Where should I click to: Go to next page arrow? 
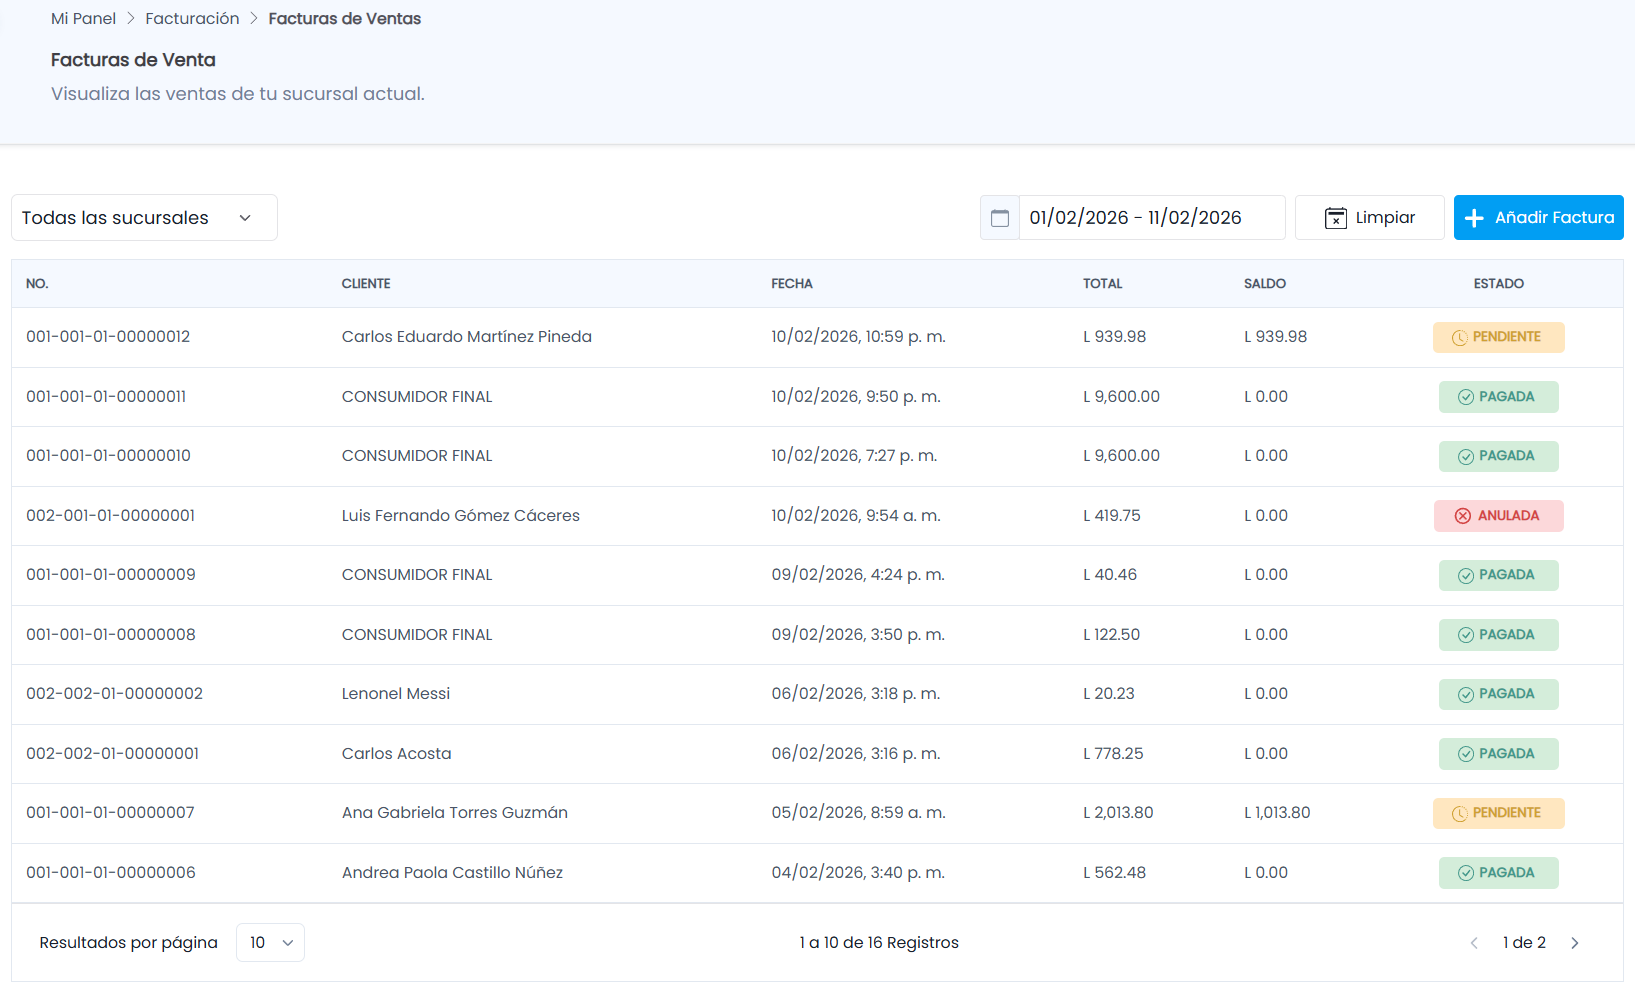click(1575, 943)
